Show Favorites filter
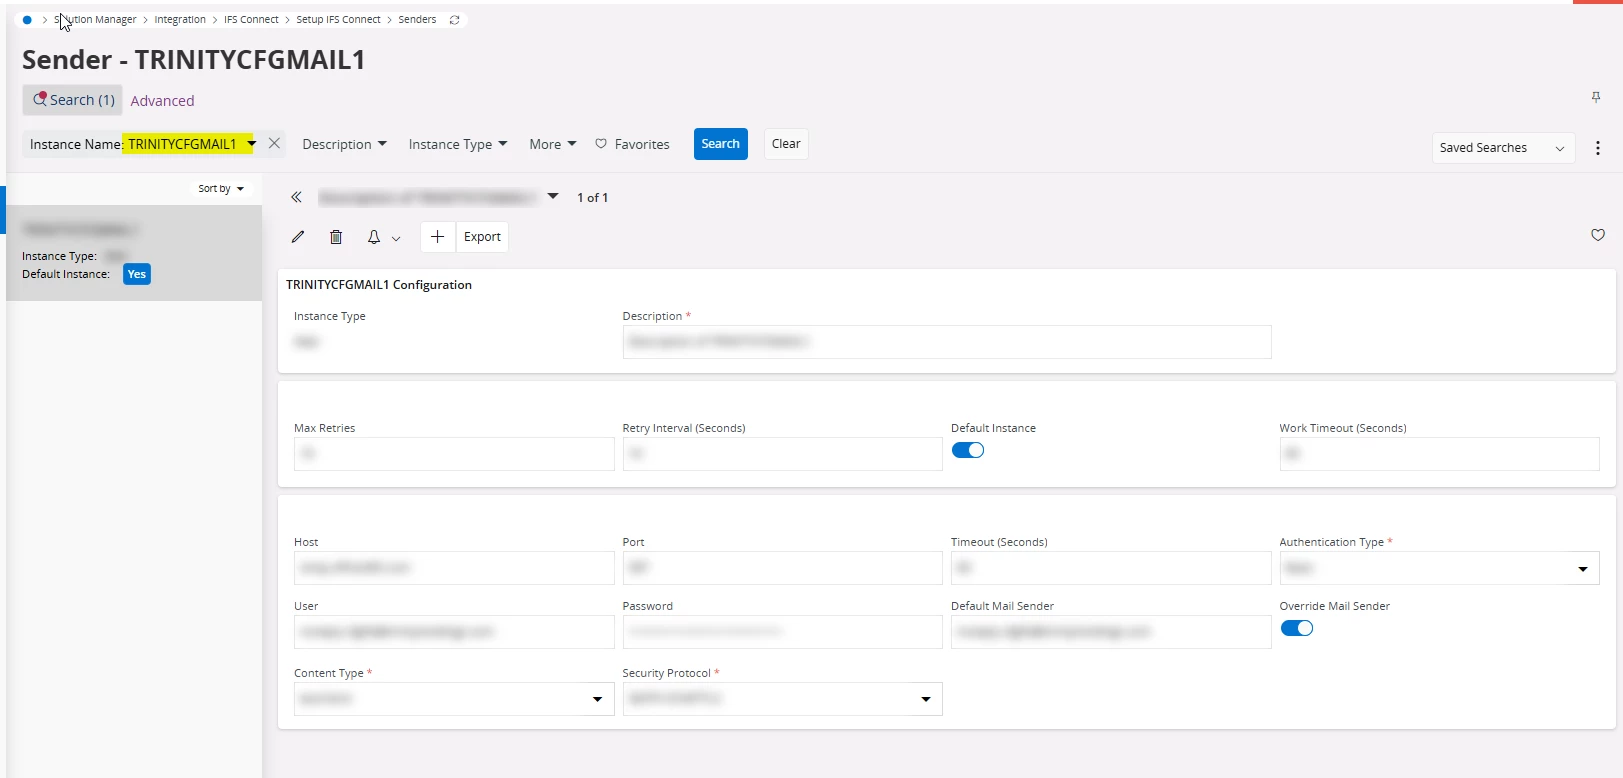The width and height of the screenshot is (1623, 778). point(632,144)
